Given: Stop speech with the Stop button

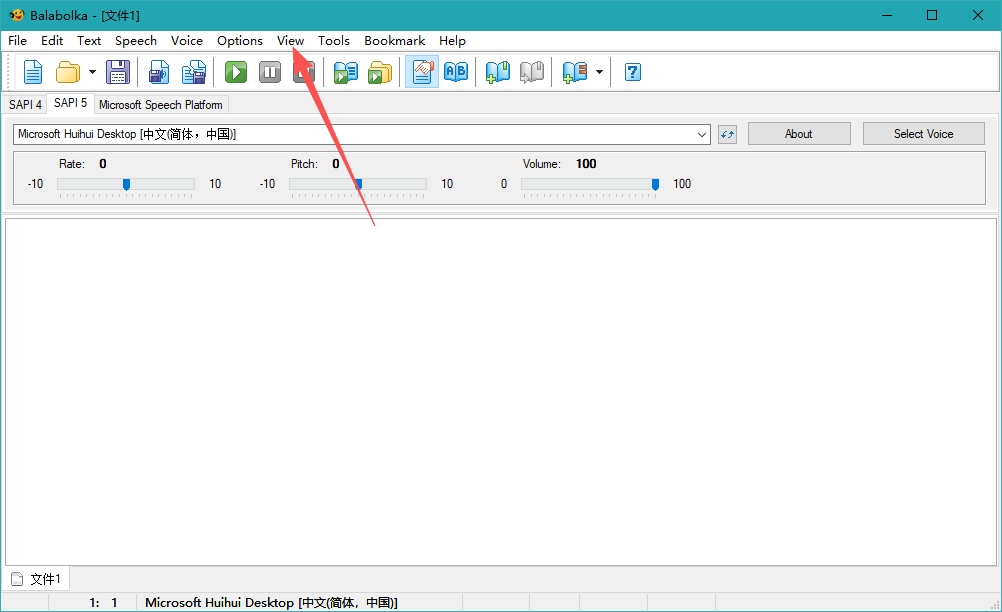Looking at the screenshot, I should (x=304, y=72).
